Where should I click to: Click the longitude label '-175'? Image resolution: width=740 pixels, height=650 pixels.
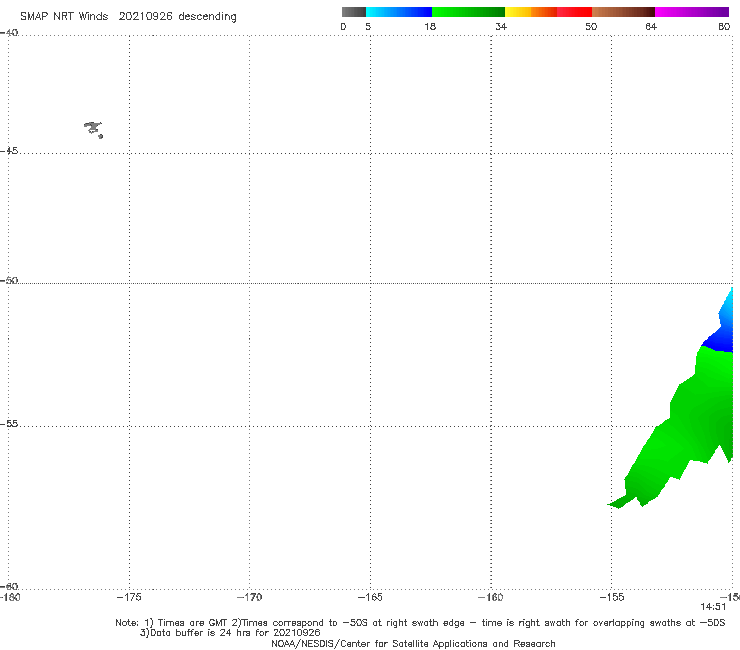129,597
